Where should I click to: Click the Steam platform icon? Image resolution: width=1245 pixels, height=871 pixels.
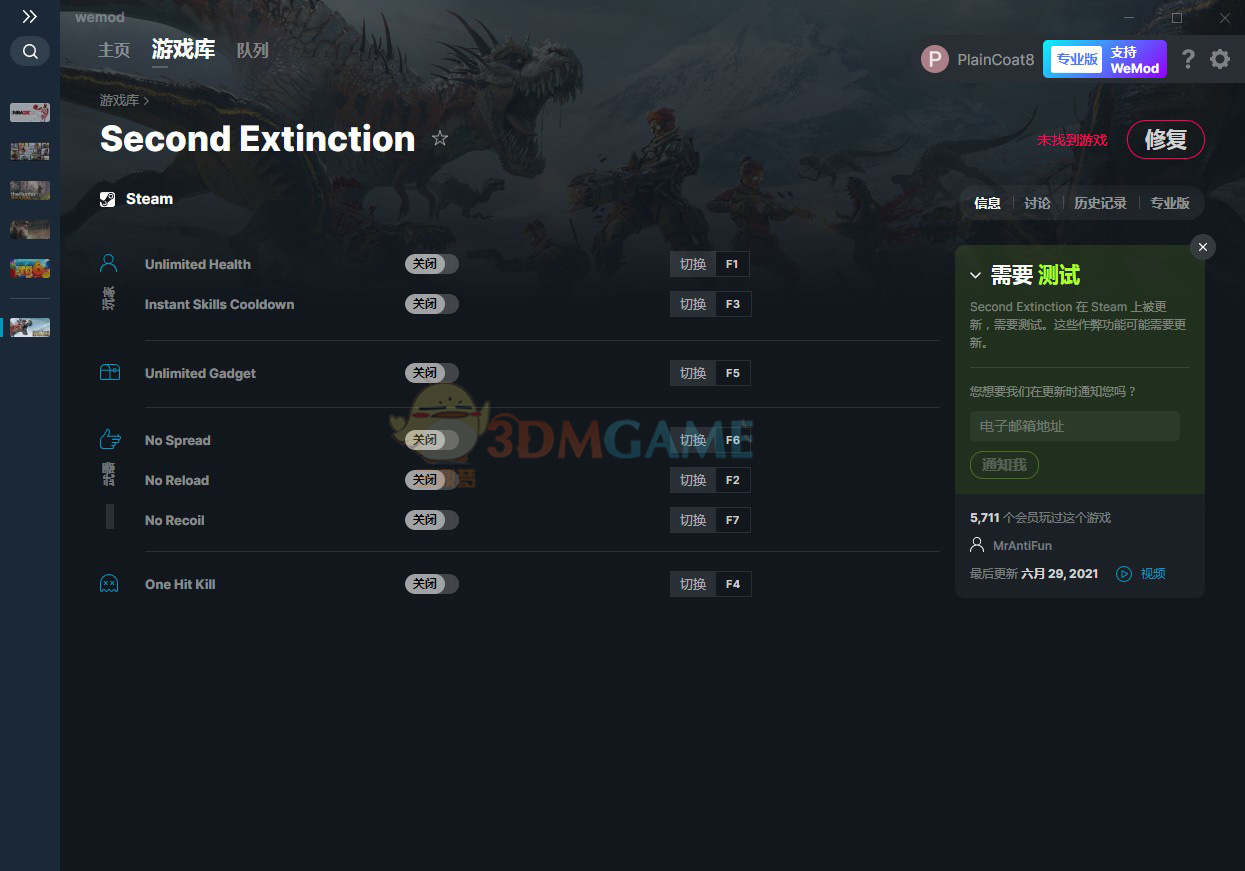click(108, 199)
